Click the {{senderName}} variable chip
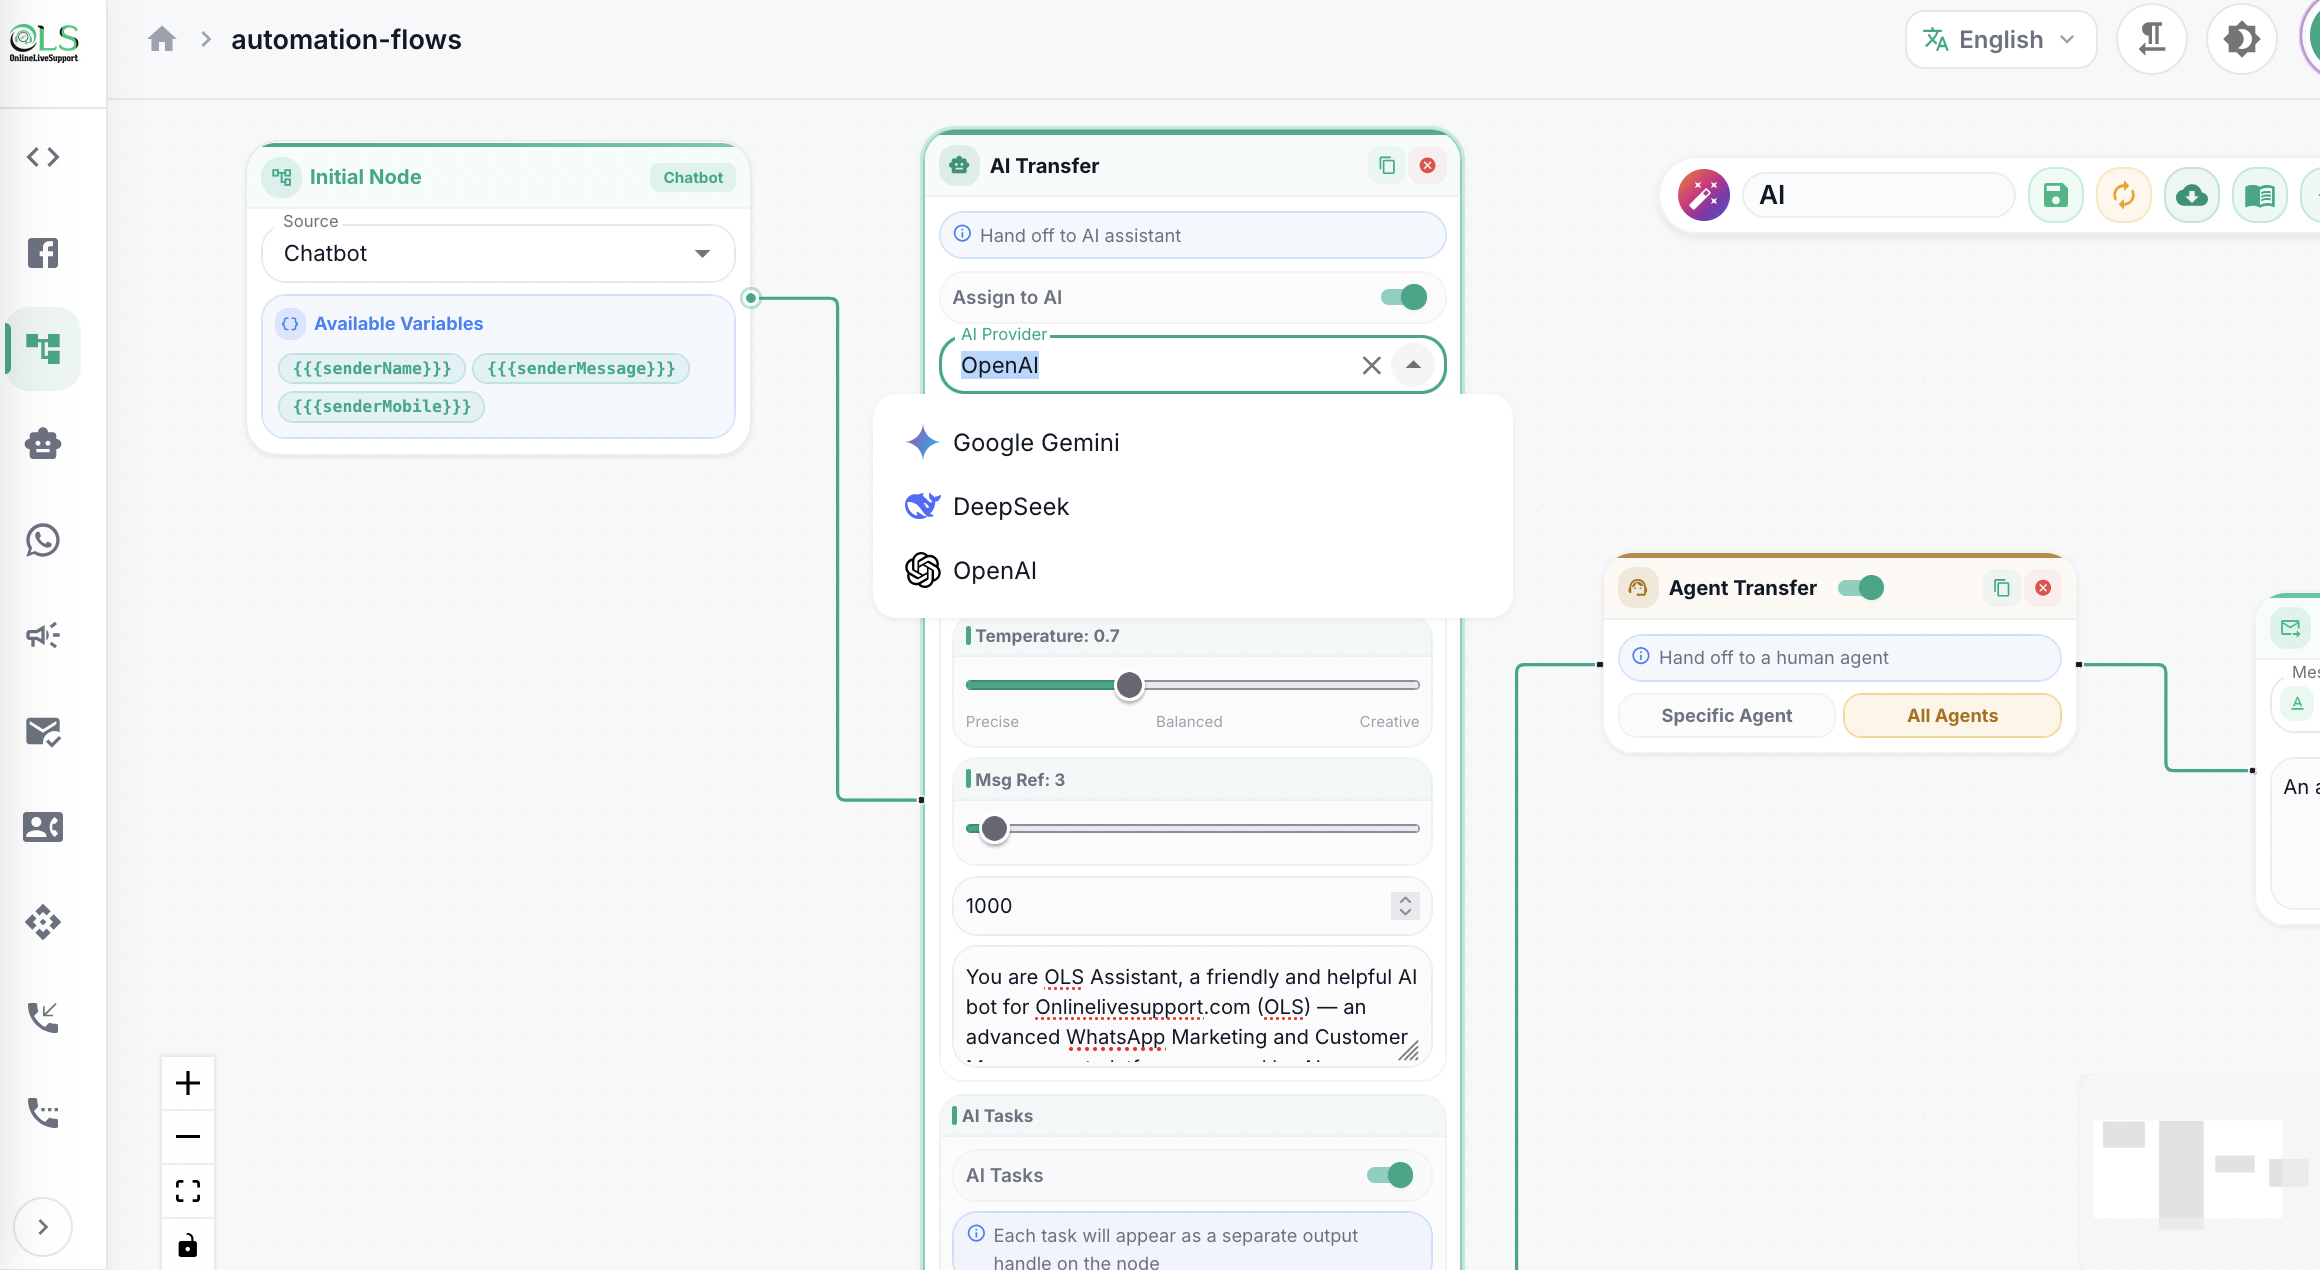The height and width of the screenshot is (1270, 2320). [372, 368]
